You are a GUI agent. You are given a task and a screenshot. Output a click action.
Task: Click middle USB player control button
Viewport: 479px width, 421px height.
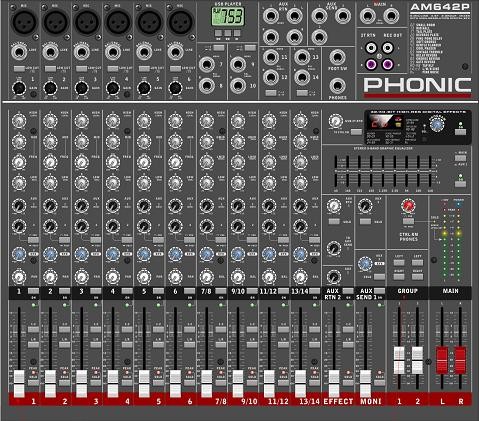pos(228,33)
